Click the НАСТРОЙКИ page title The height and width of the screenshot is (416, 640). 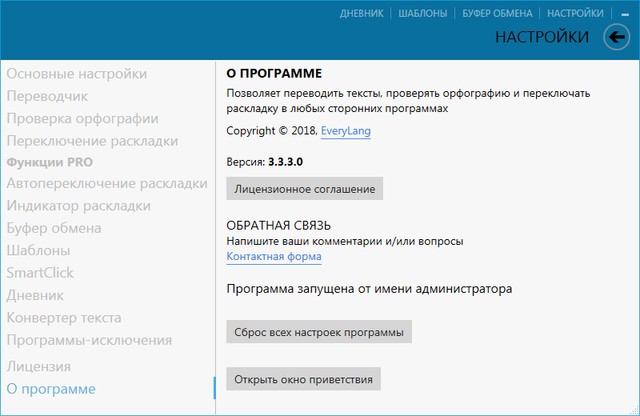(542, 37)
